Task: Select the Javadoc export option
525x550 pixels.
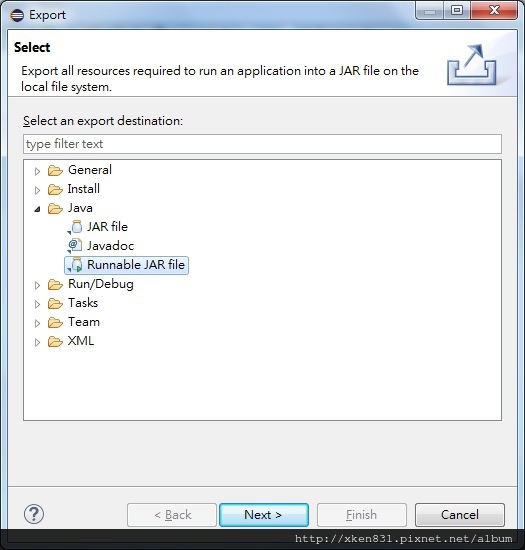Action: coord(110,246)
